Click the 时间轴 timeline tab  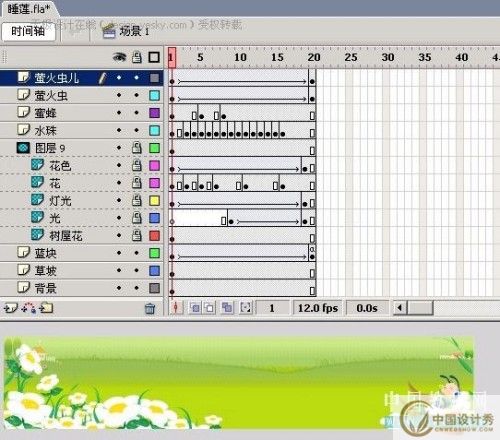pos(28,31)
